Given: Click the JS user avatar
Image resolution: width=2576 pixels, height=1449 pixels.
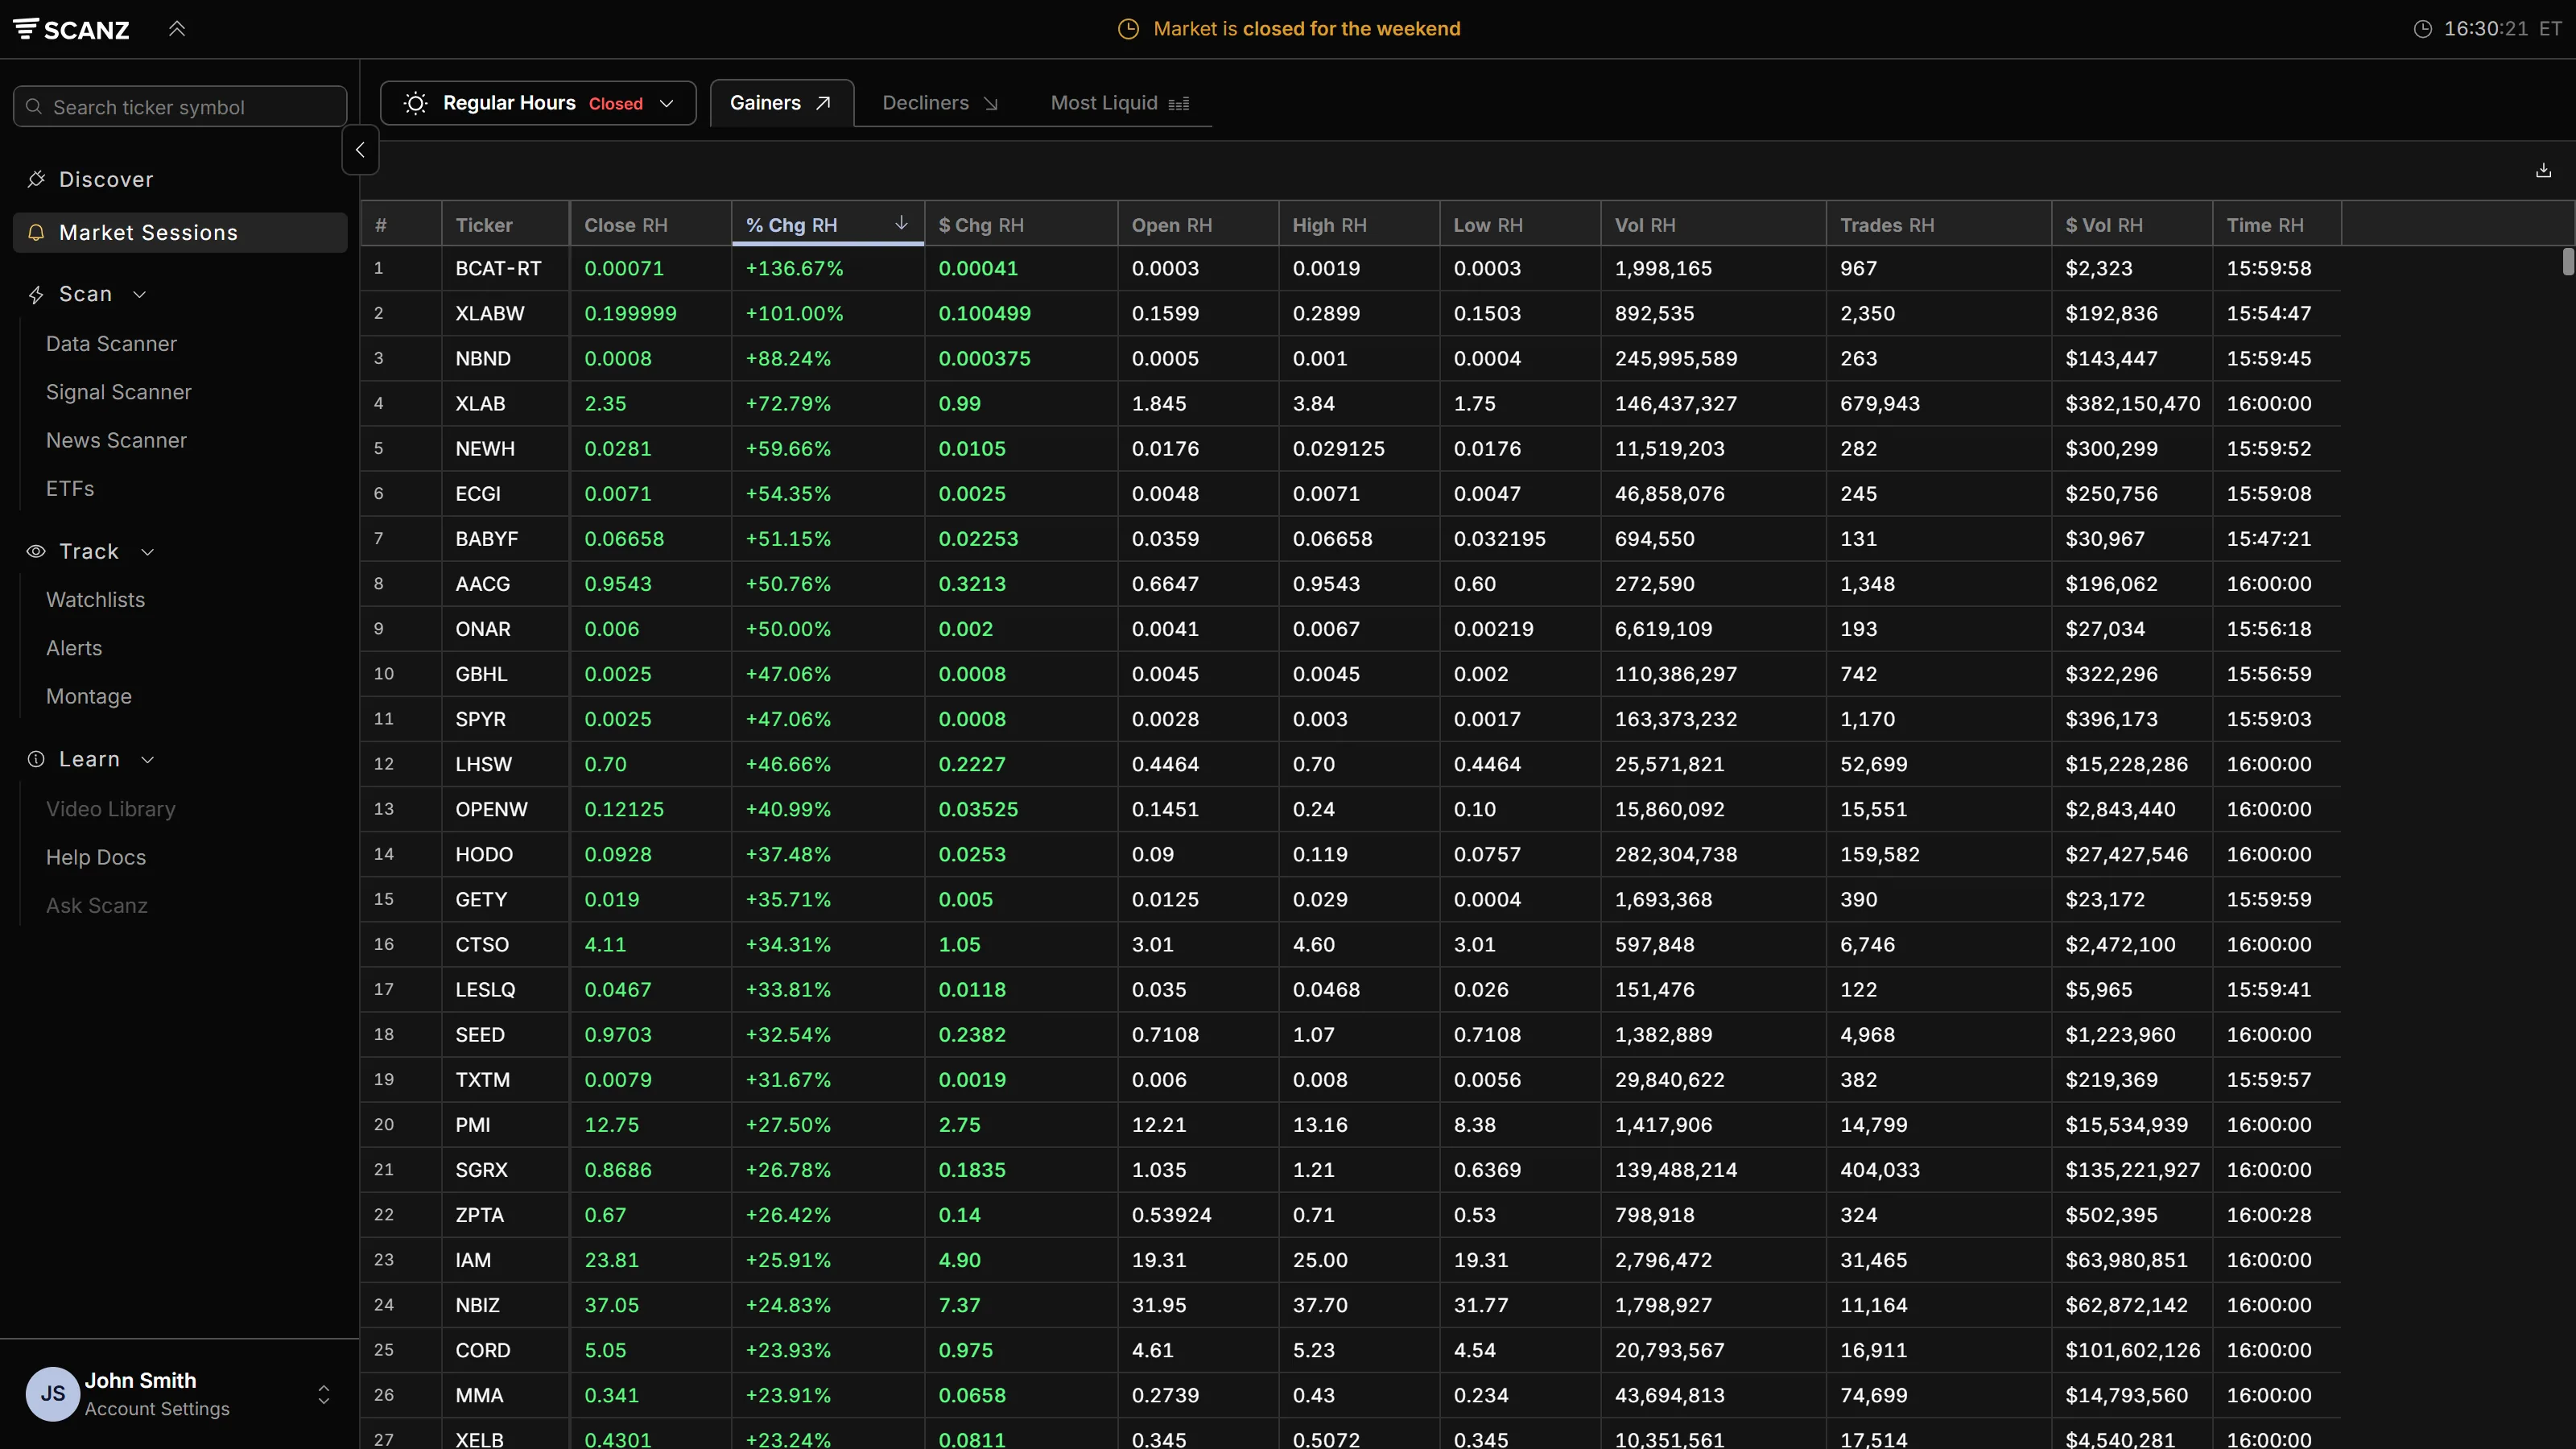Looking at the screenshot, I should tap(52, 1394).
